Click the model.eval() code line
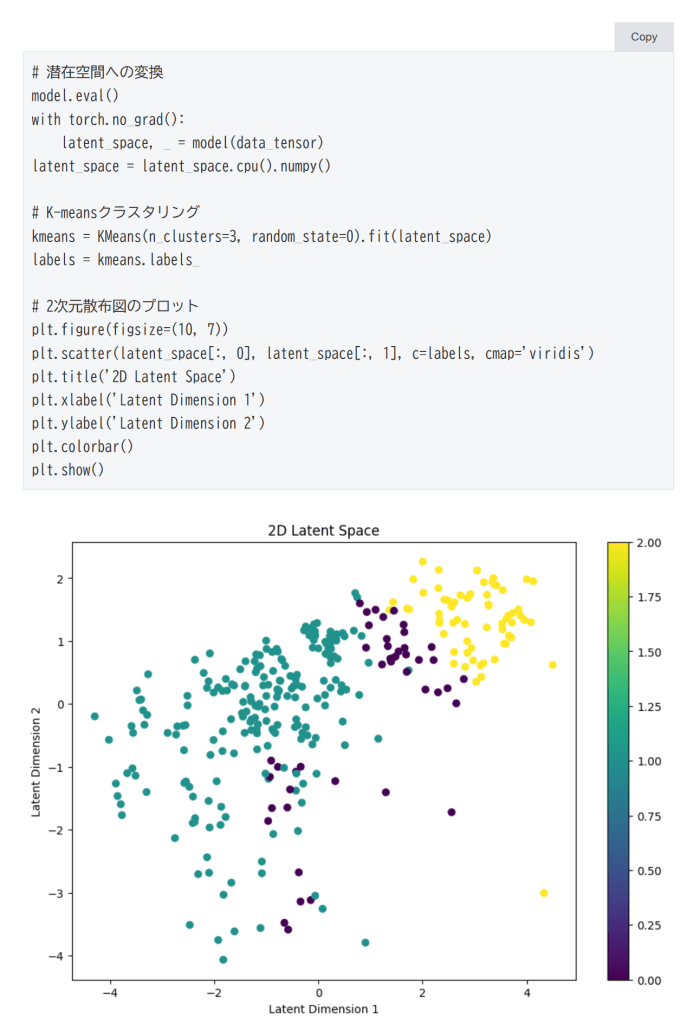This screenshot has height=1024, width=693. (x=75, y=96)
